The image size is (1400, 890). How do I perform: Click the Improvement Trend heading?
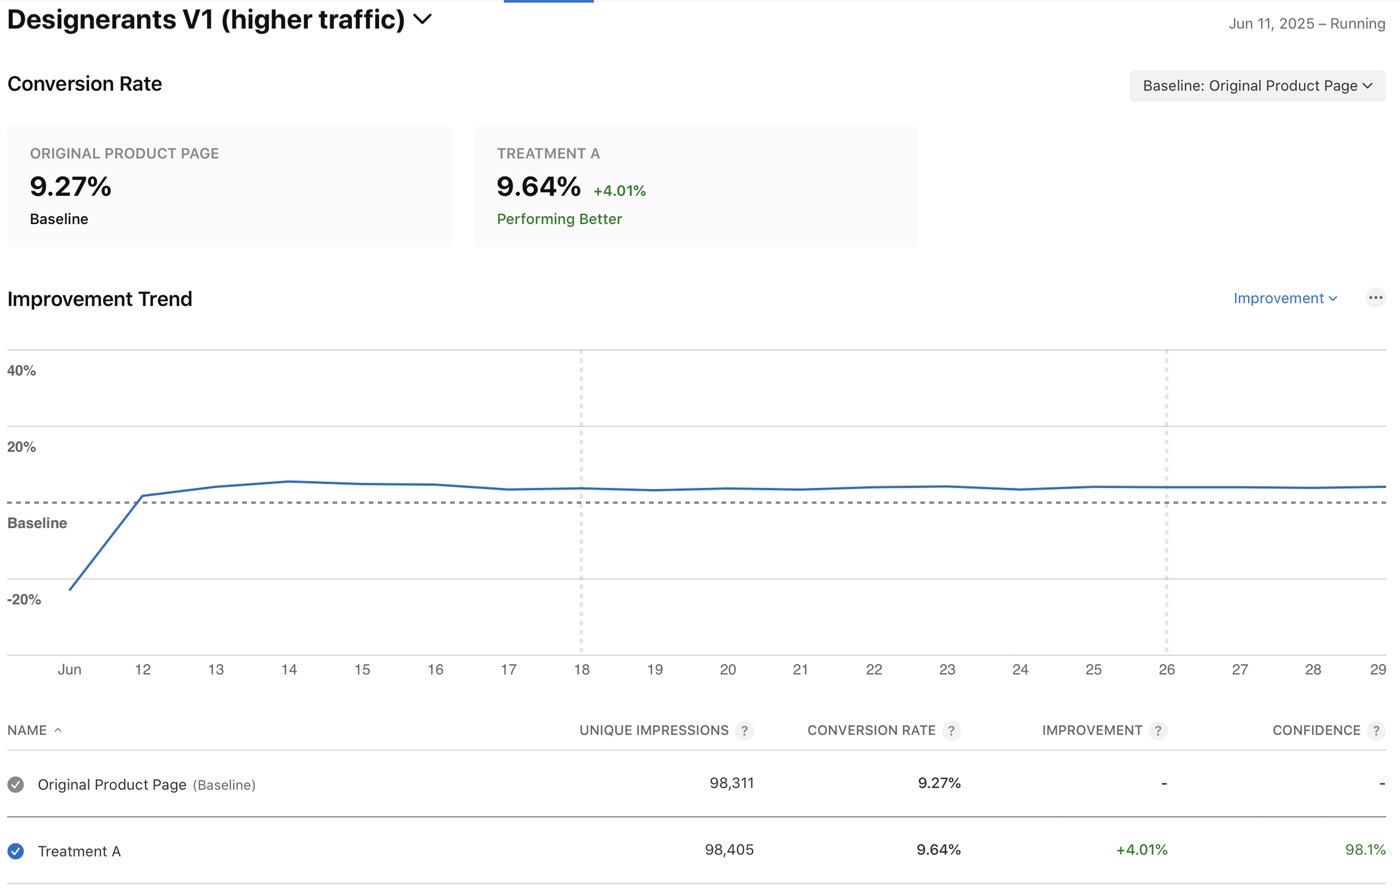pos(100,299)
